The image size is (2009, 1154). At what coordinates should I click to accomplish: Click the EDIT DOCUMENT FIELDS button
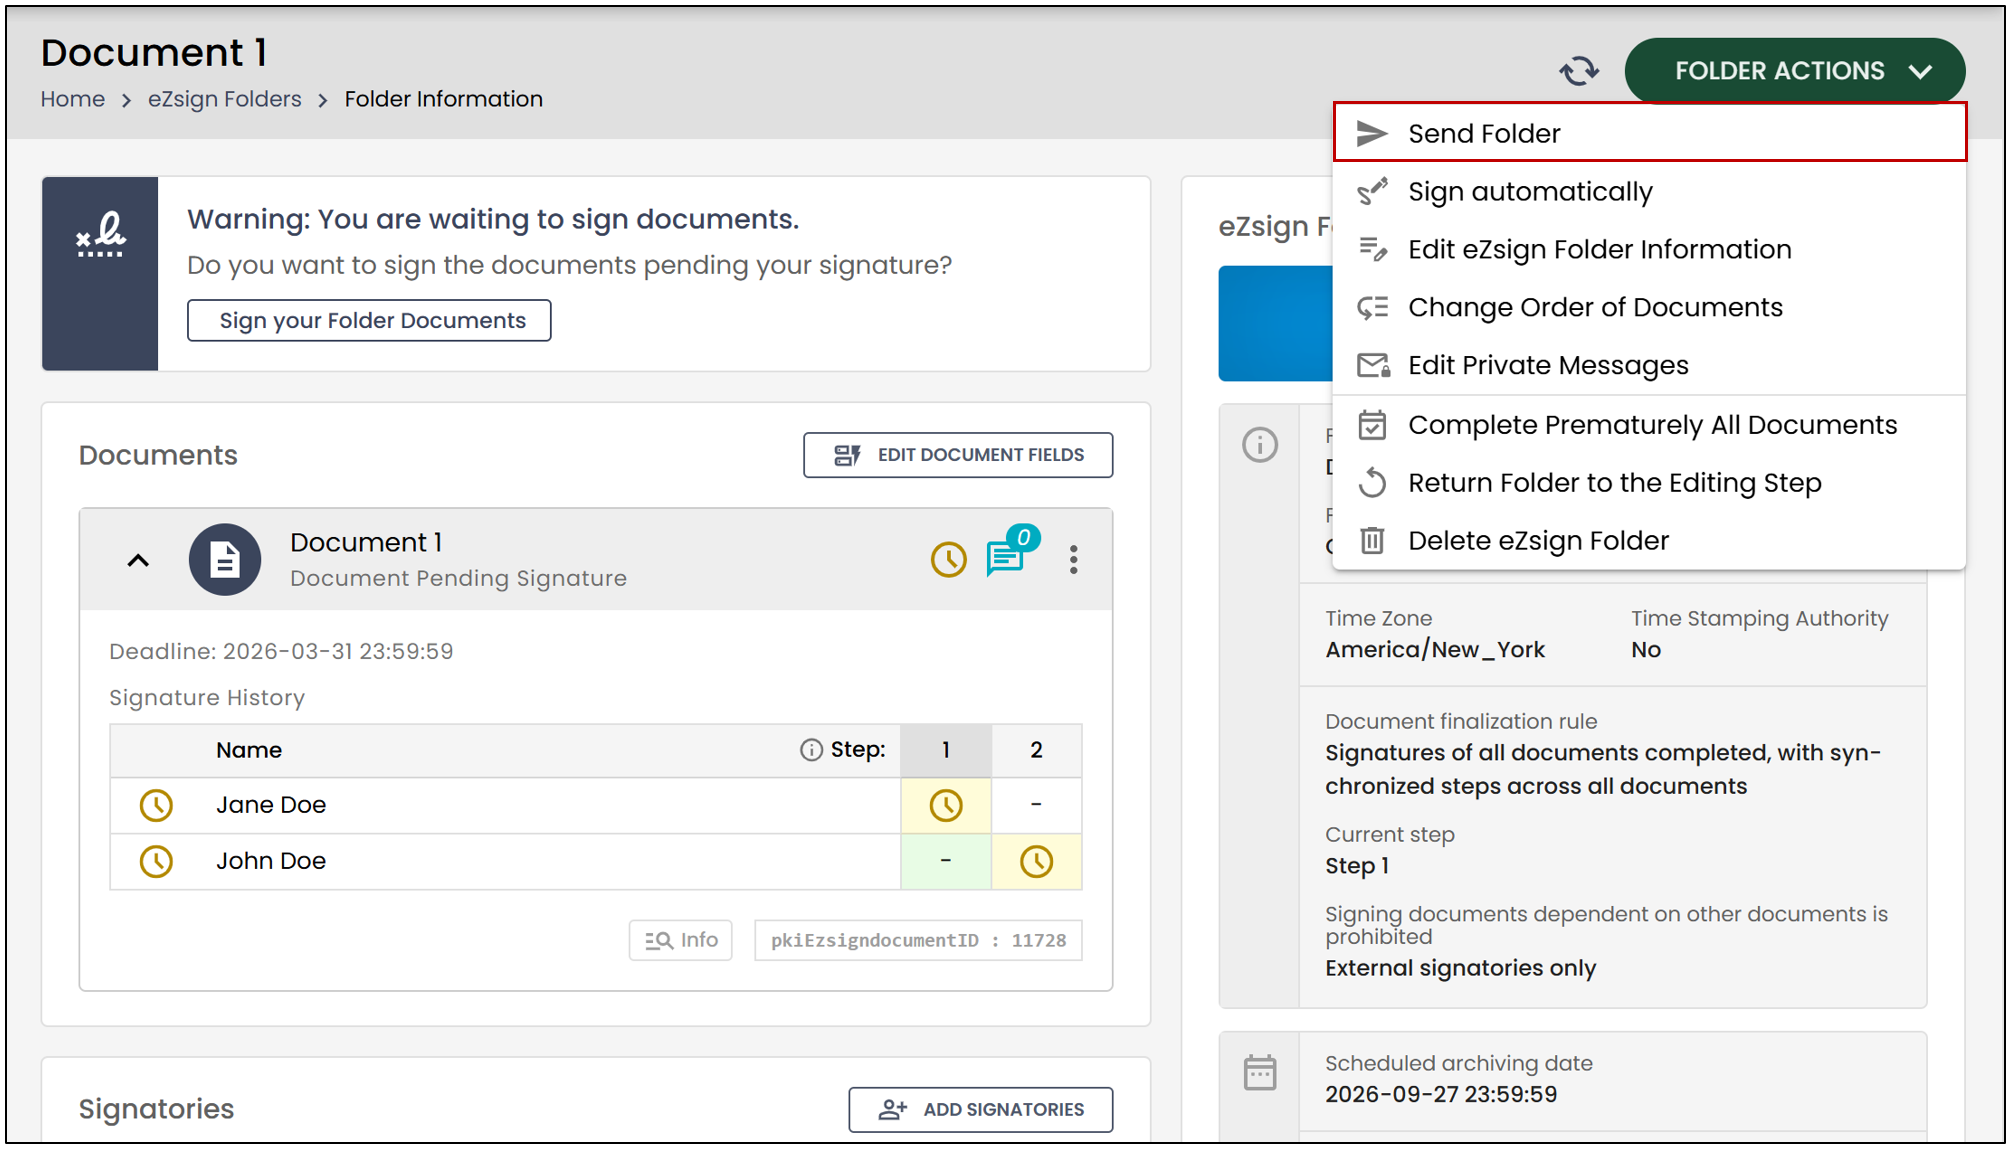[958, 455]
